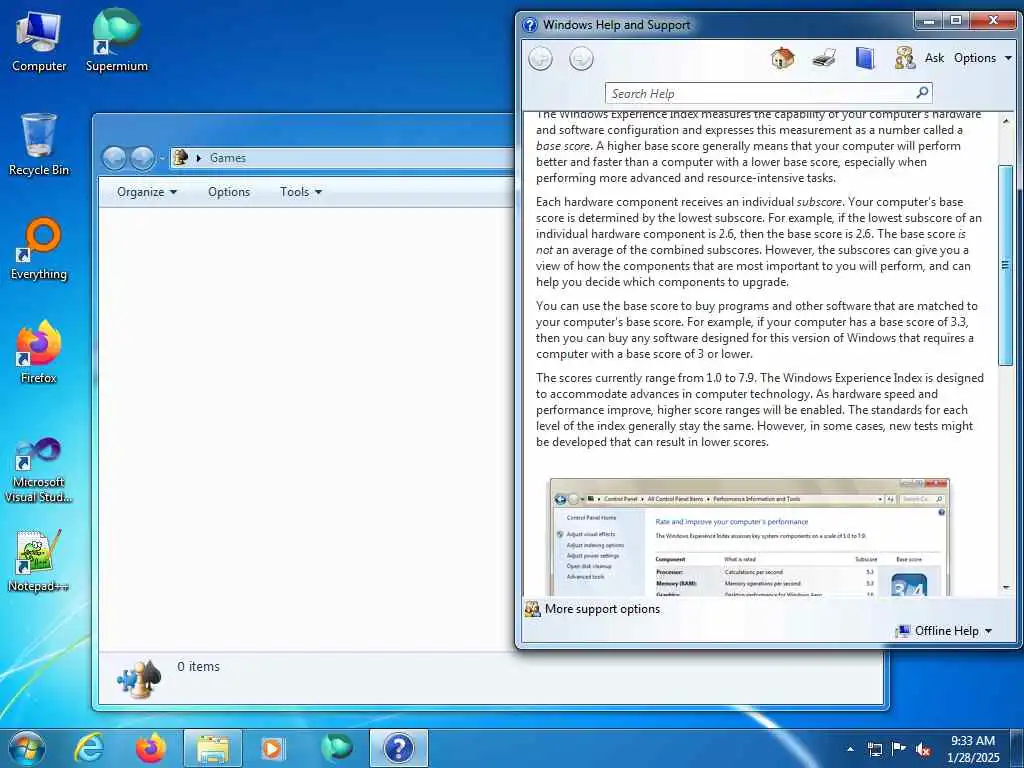Click the muted volume tray icon
The height and width of the screenshot is (768, 1024).
pyautogui.click(x=923, y=750)
